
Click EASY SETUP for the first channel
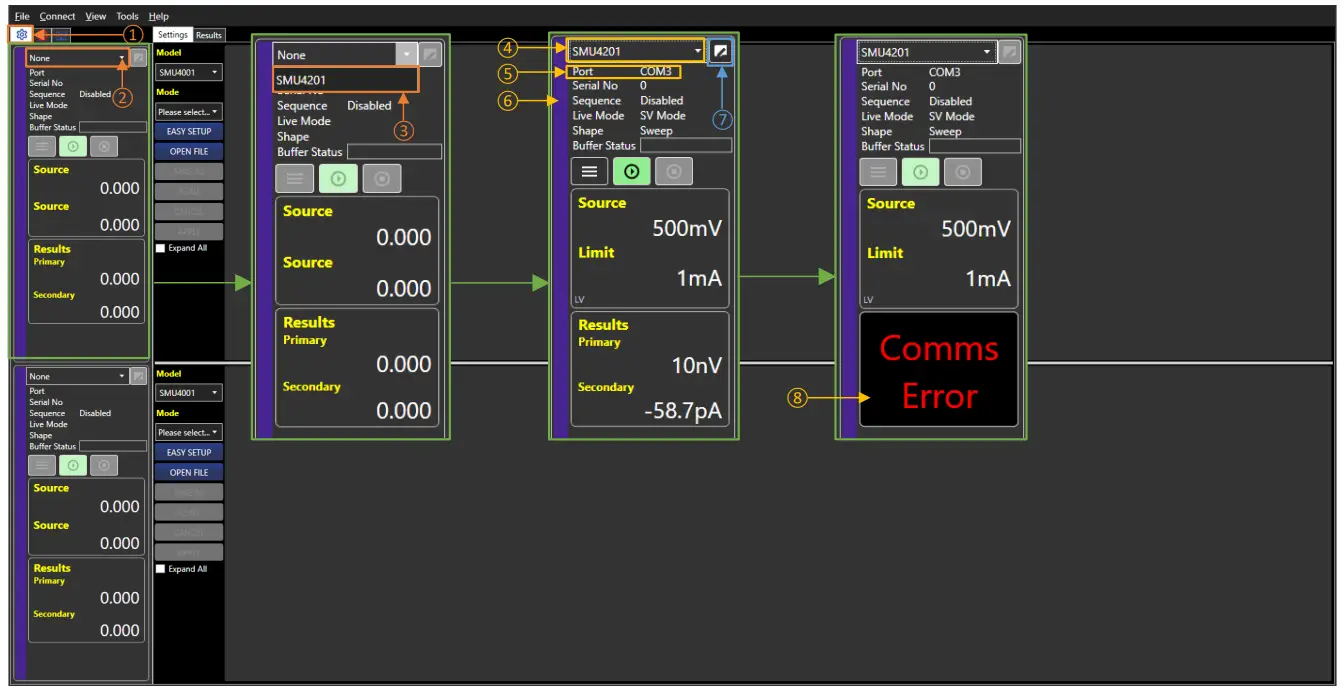pos(189,131)
